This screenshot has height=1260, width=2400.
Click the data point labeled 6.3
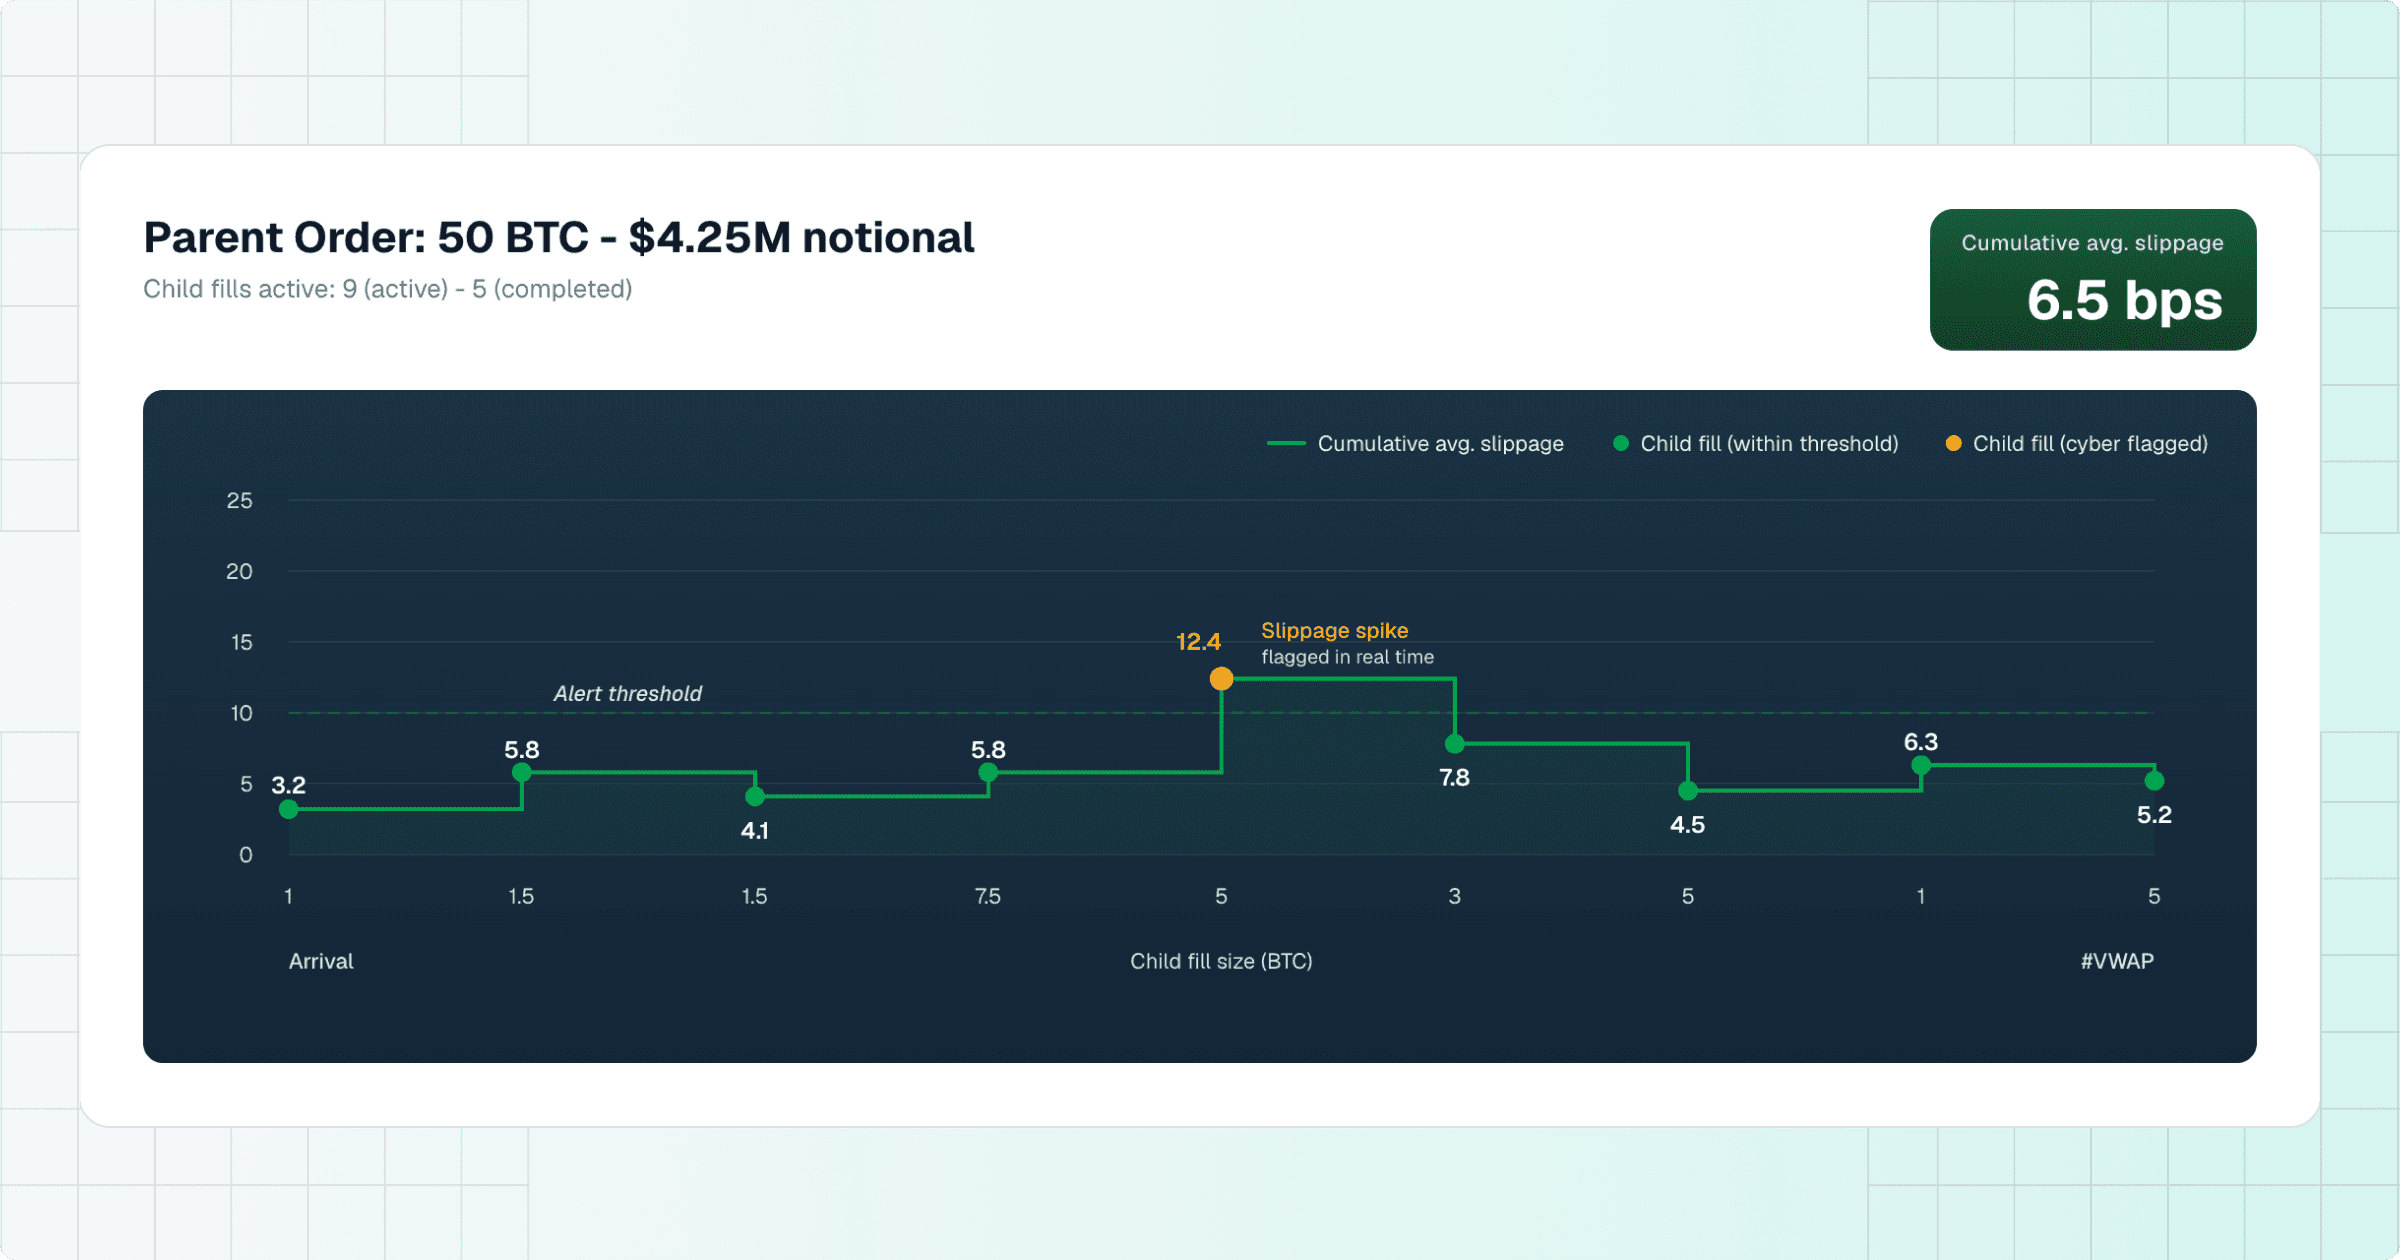1921,765
